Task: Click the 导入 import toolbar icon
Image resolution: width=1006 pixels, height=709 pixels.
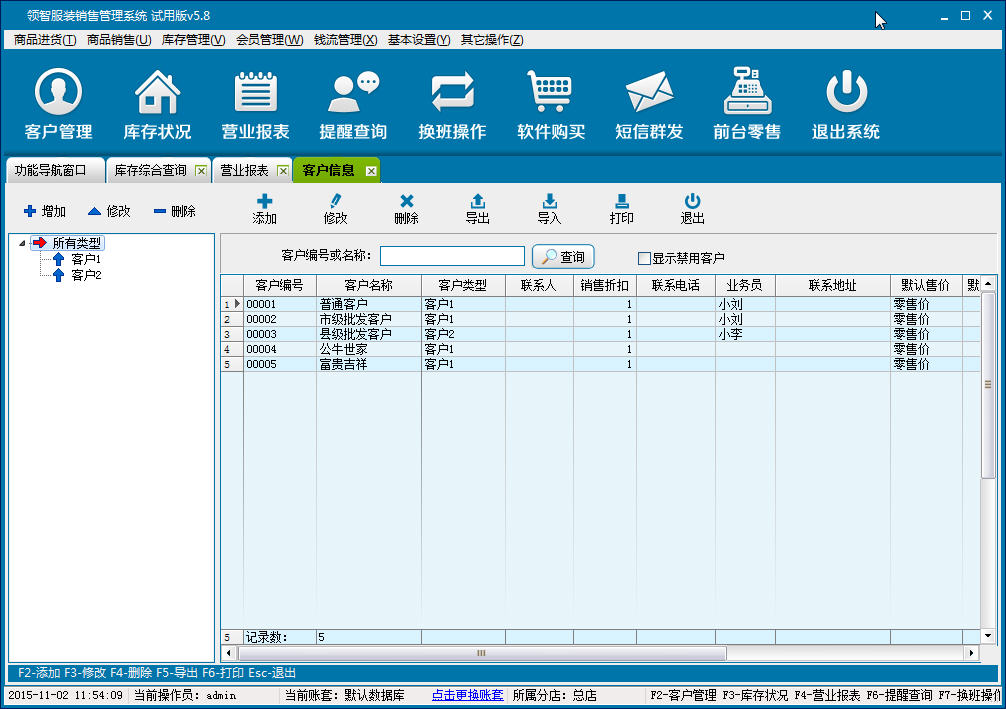Action: (549, 209)
